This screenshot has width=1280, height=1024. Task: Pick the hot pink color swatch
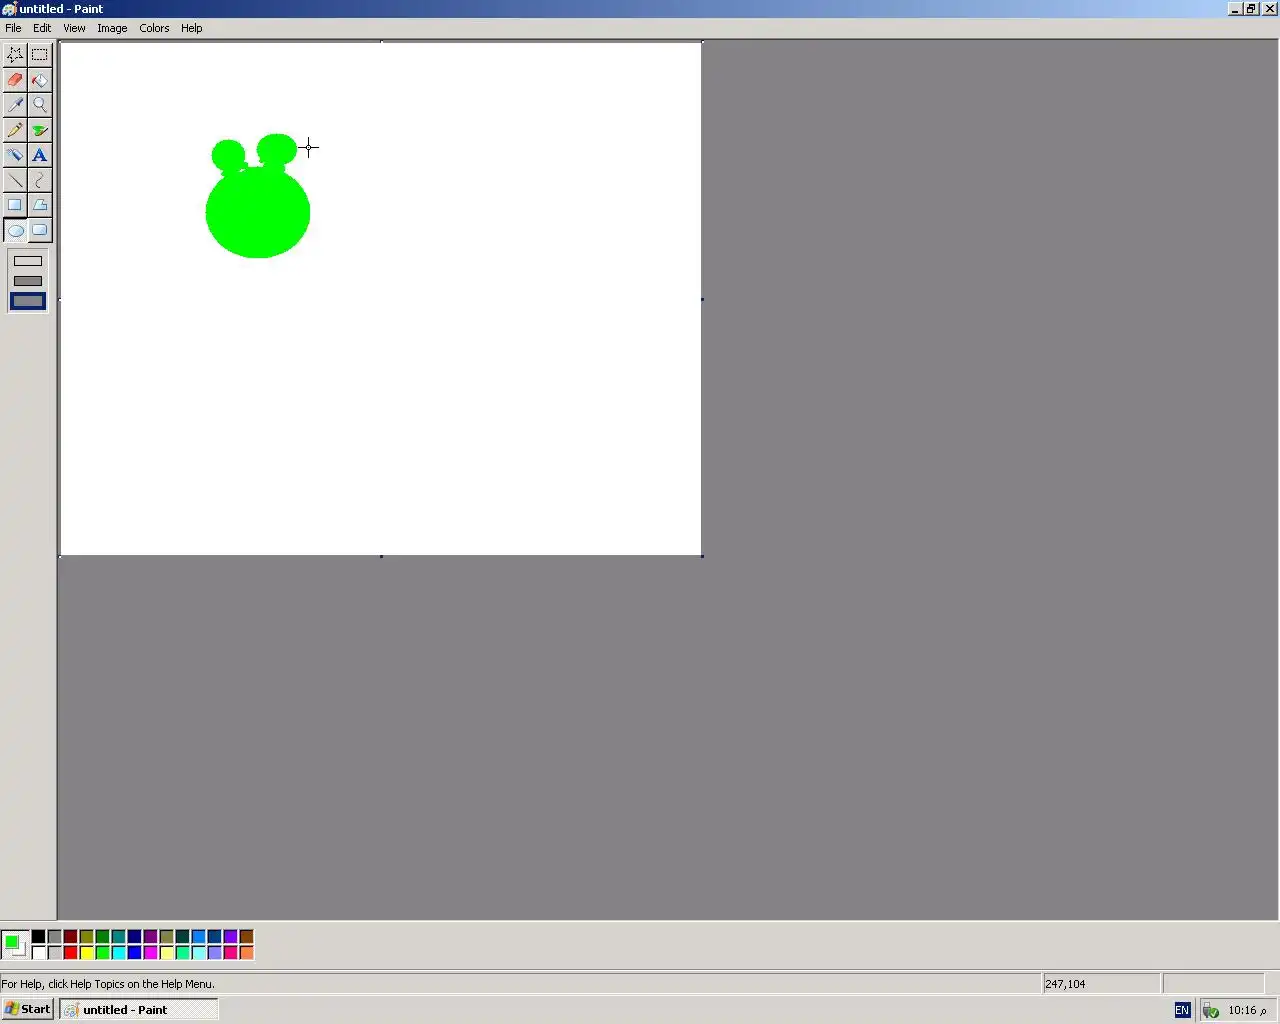point(230,953)
